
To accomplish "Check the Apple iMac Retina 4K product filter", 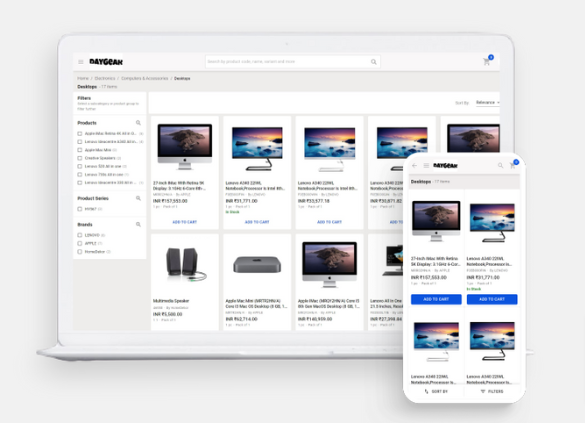I will pos(79,134).
